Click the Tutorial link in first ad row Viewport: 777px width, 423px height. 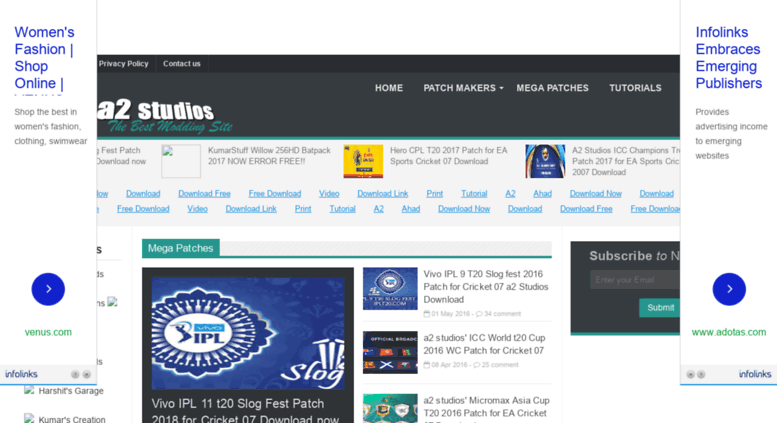[x=474, y=194]
